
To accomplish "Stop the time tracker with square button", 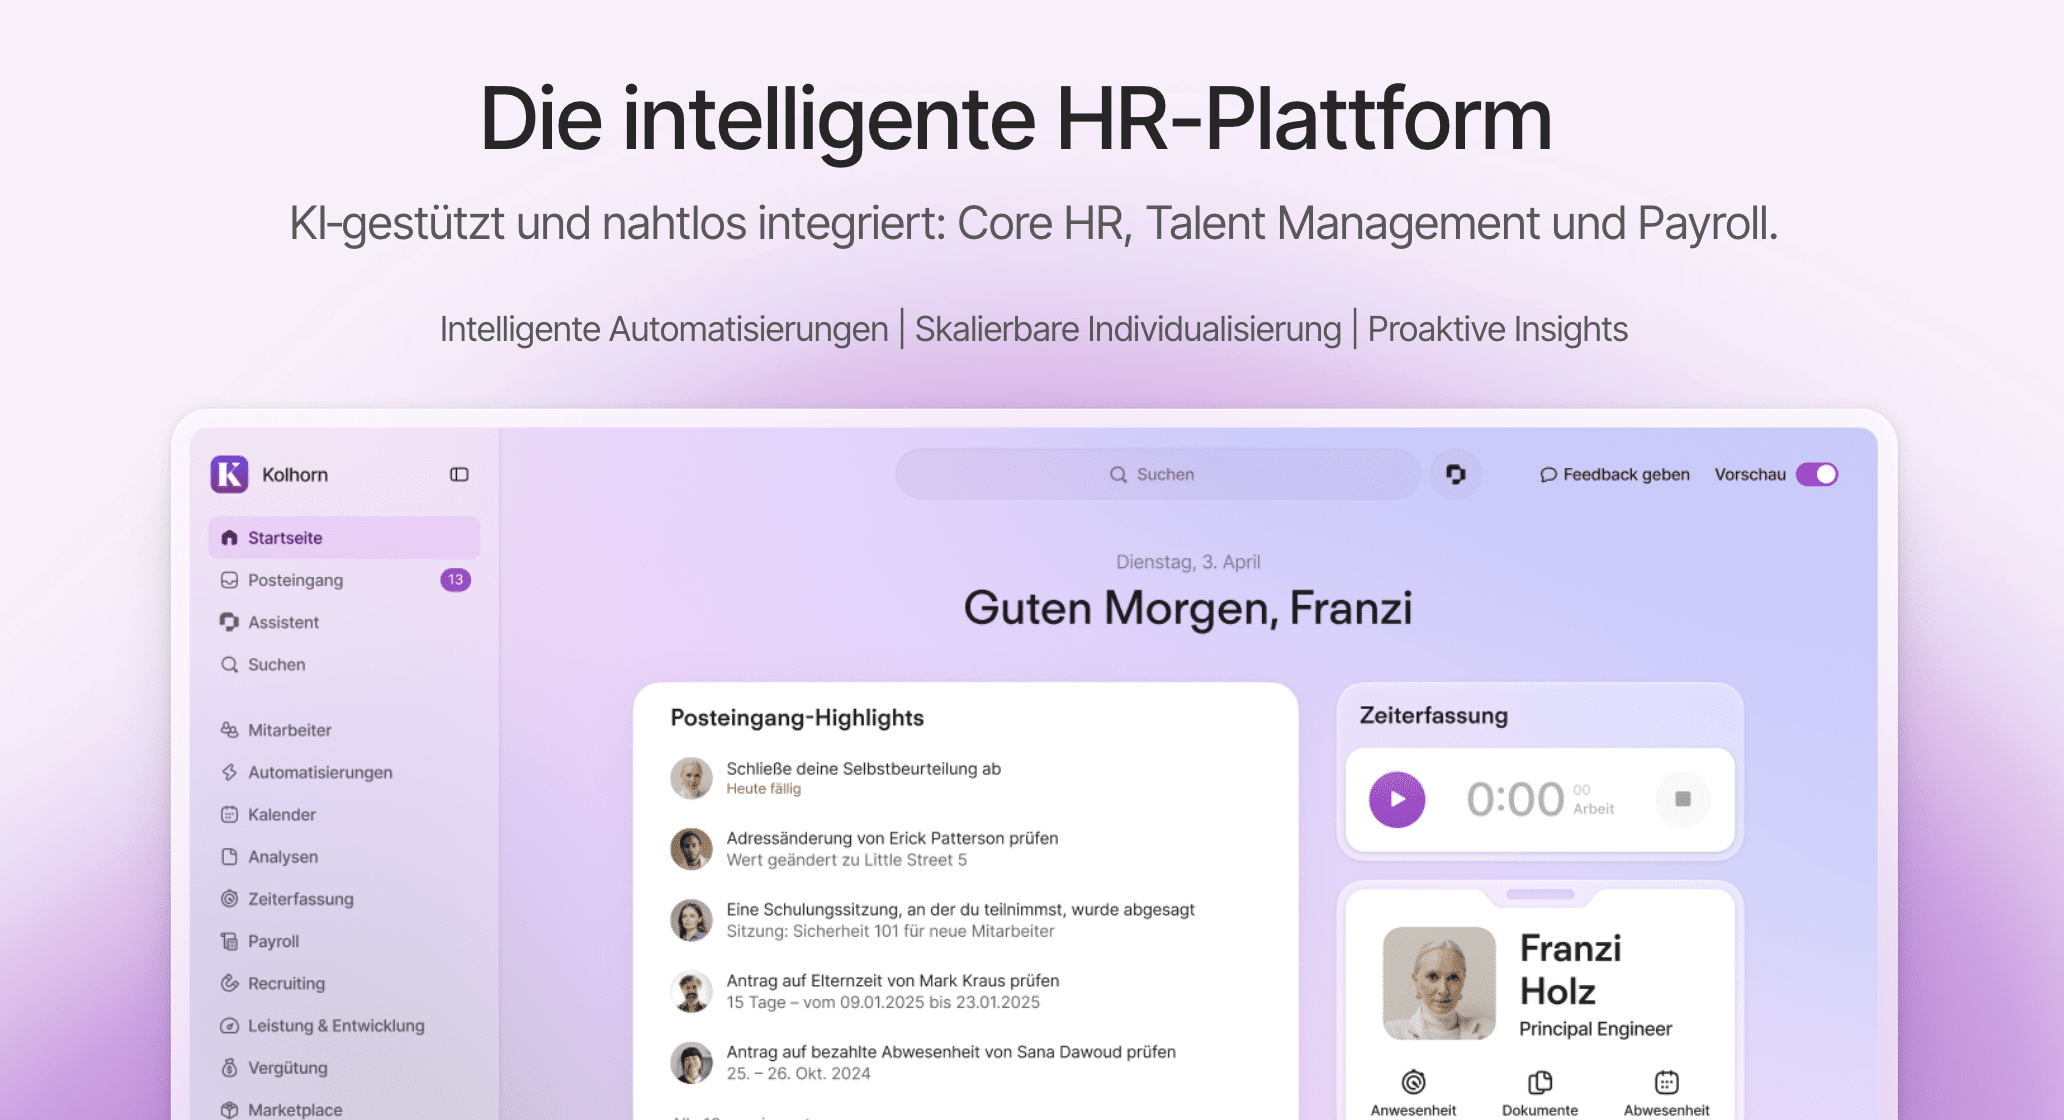I will tap(1683, 799).
